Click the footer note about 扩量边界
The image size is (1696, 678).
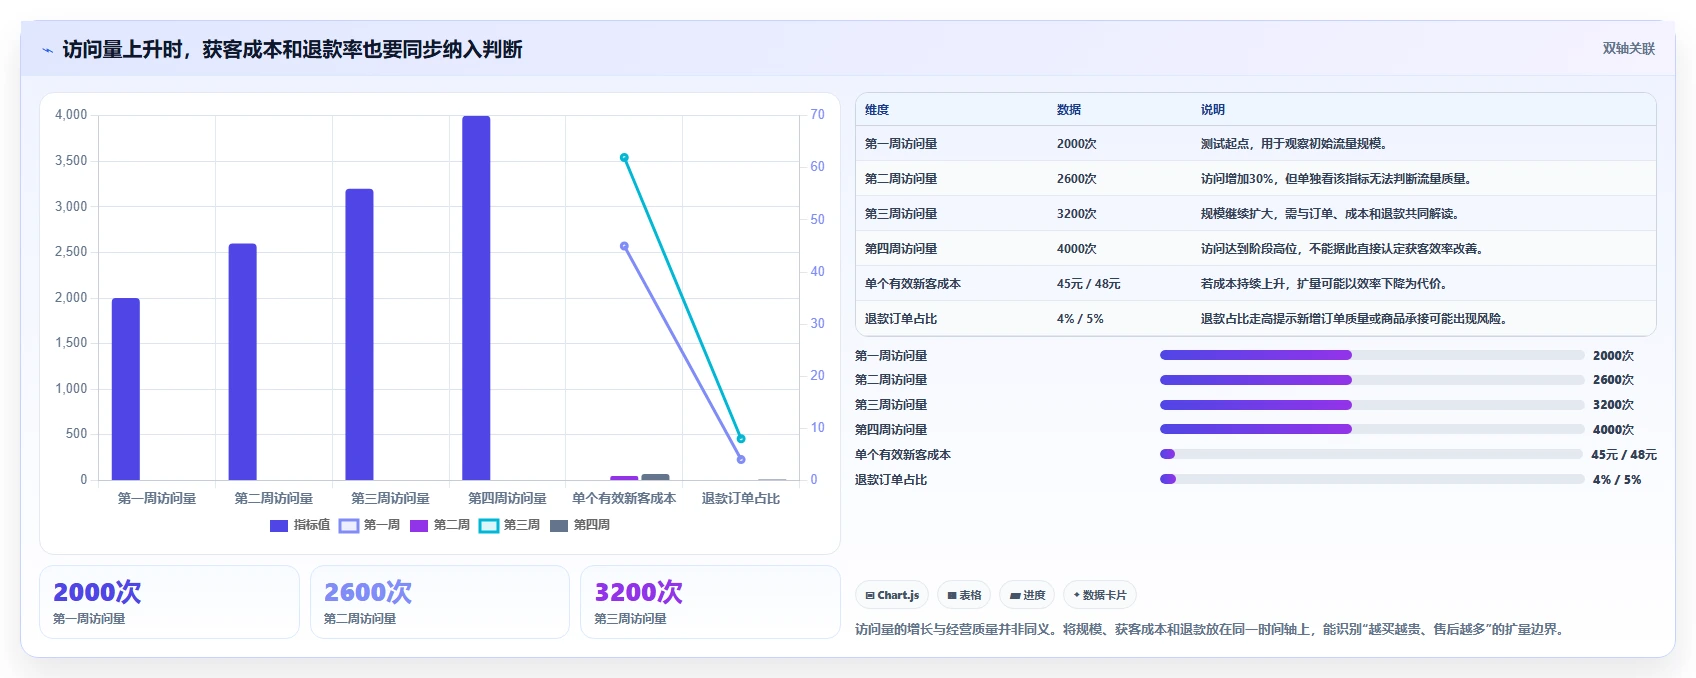pos(1211,629)
